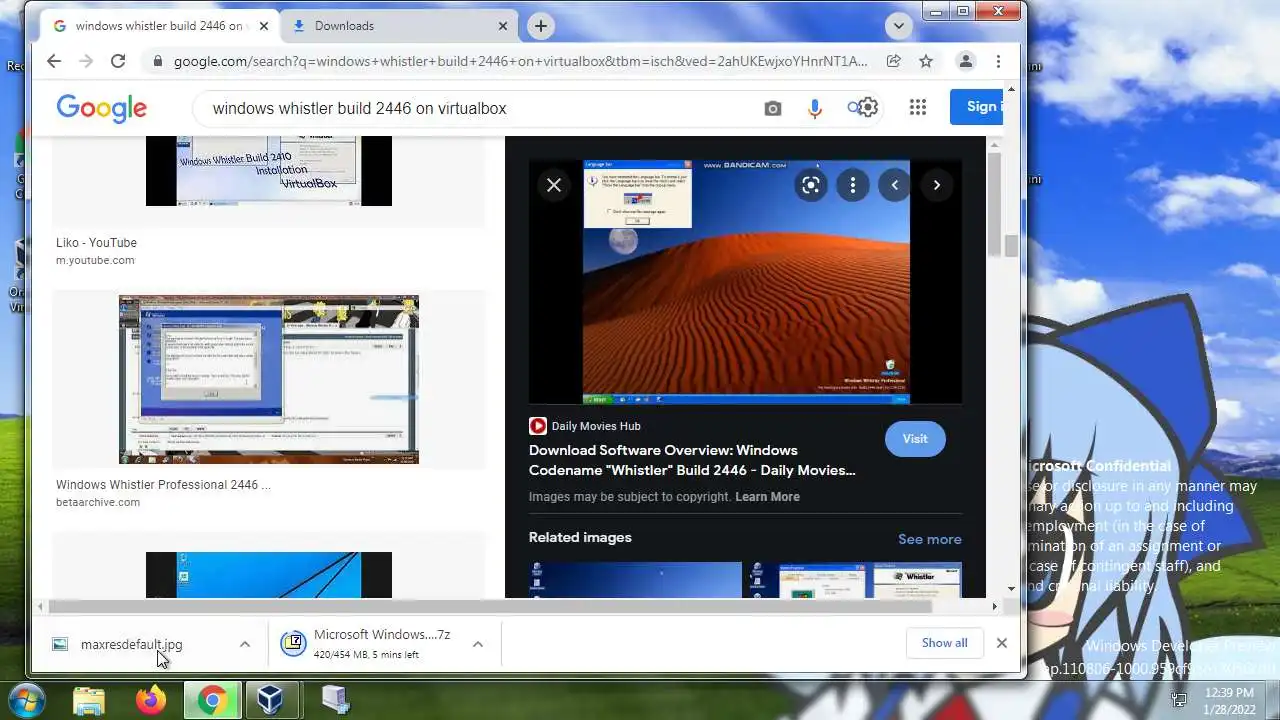Image resolution: width=1280 pixels, height=720 pixels.
Task: Open the maxresdefault.jpg downloaded file
Action: tap(132, 644)
